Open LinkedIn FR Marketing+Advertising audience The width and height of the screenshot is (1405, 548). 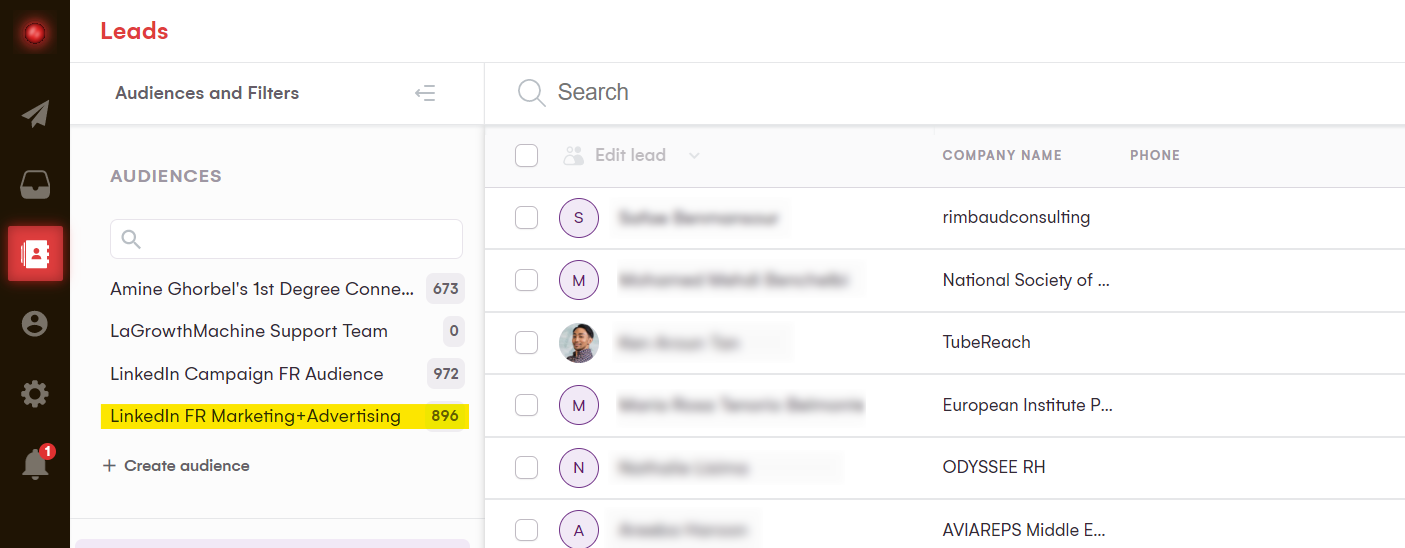pos(255,416)
